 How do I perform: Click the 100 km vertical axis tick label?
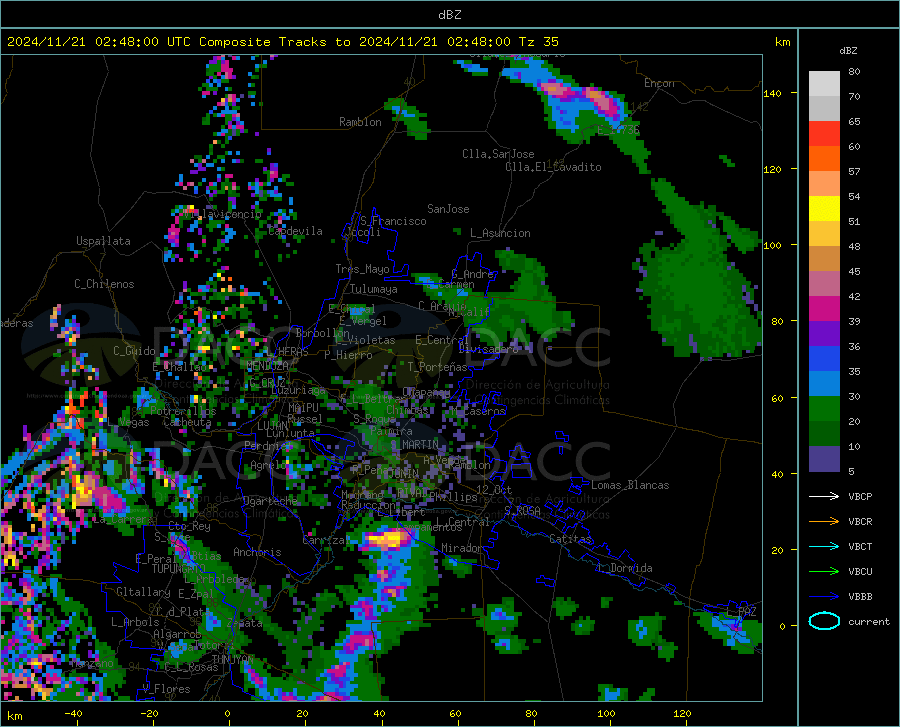(772, 245)
